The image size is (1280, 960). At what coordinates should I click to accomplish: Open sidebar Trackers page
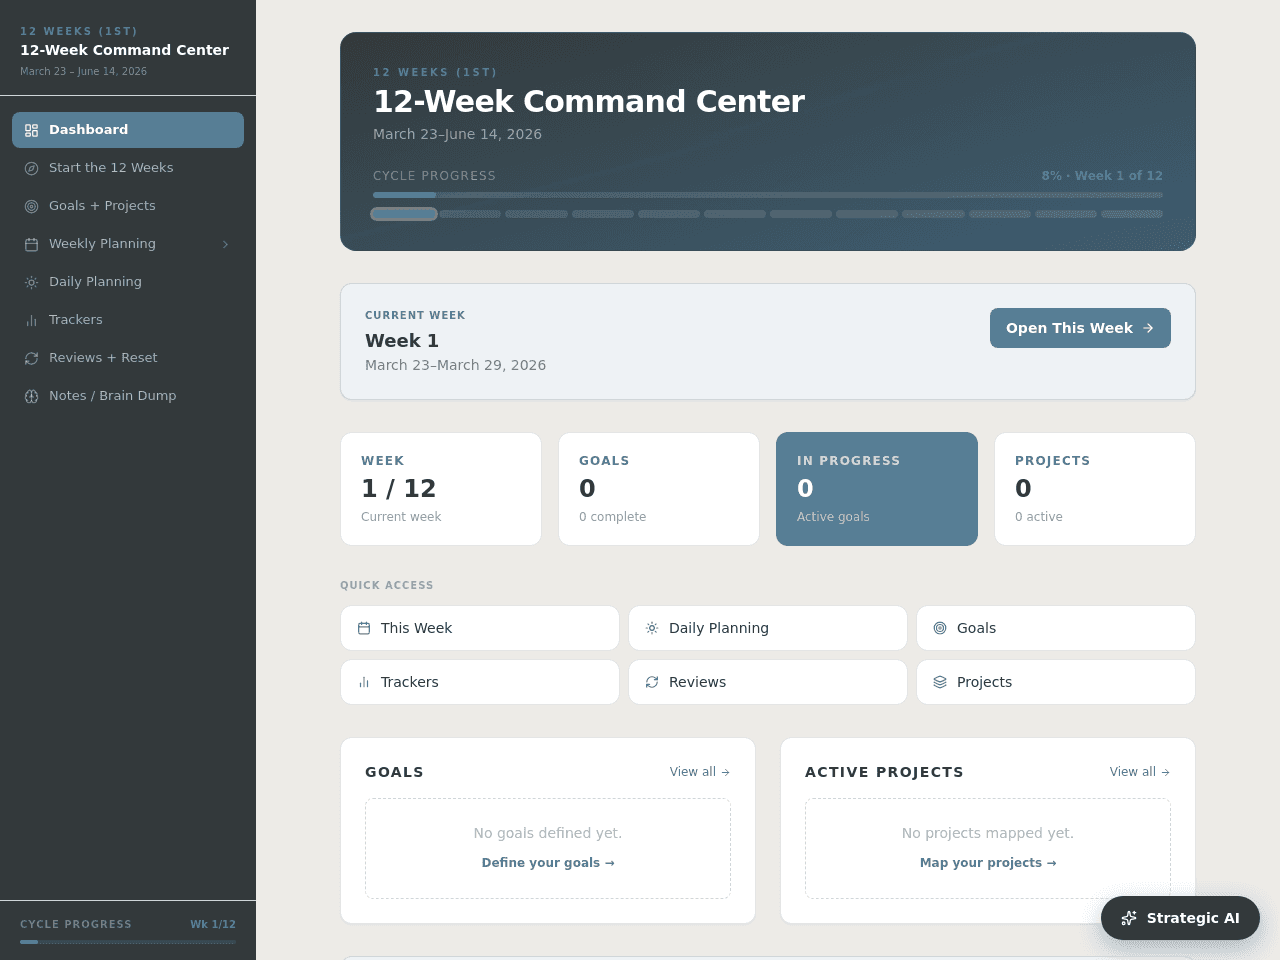128,320
